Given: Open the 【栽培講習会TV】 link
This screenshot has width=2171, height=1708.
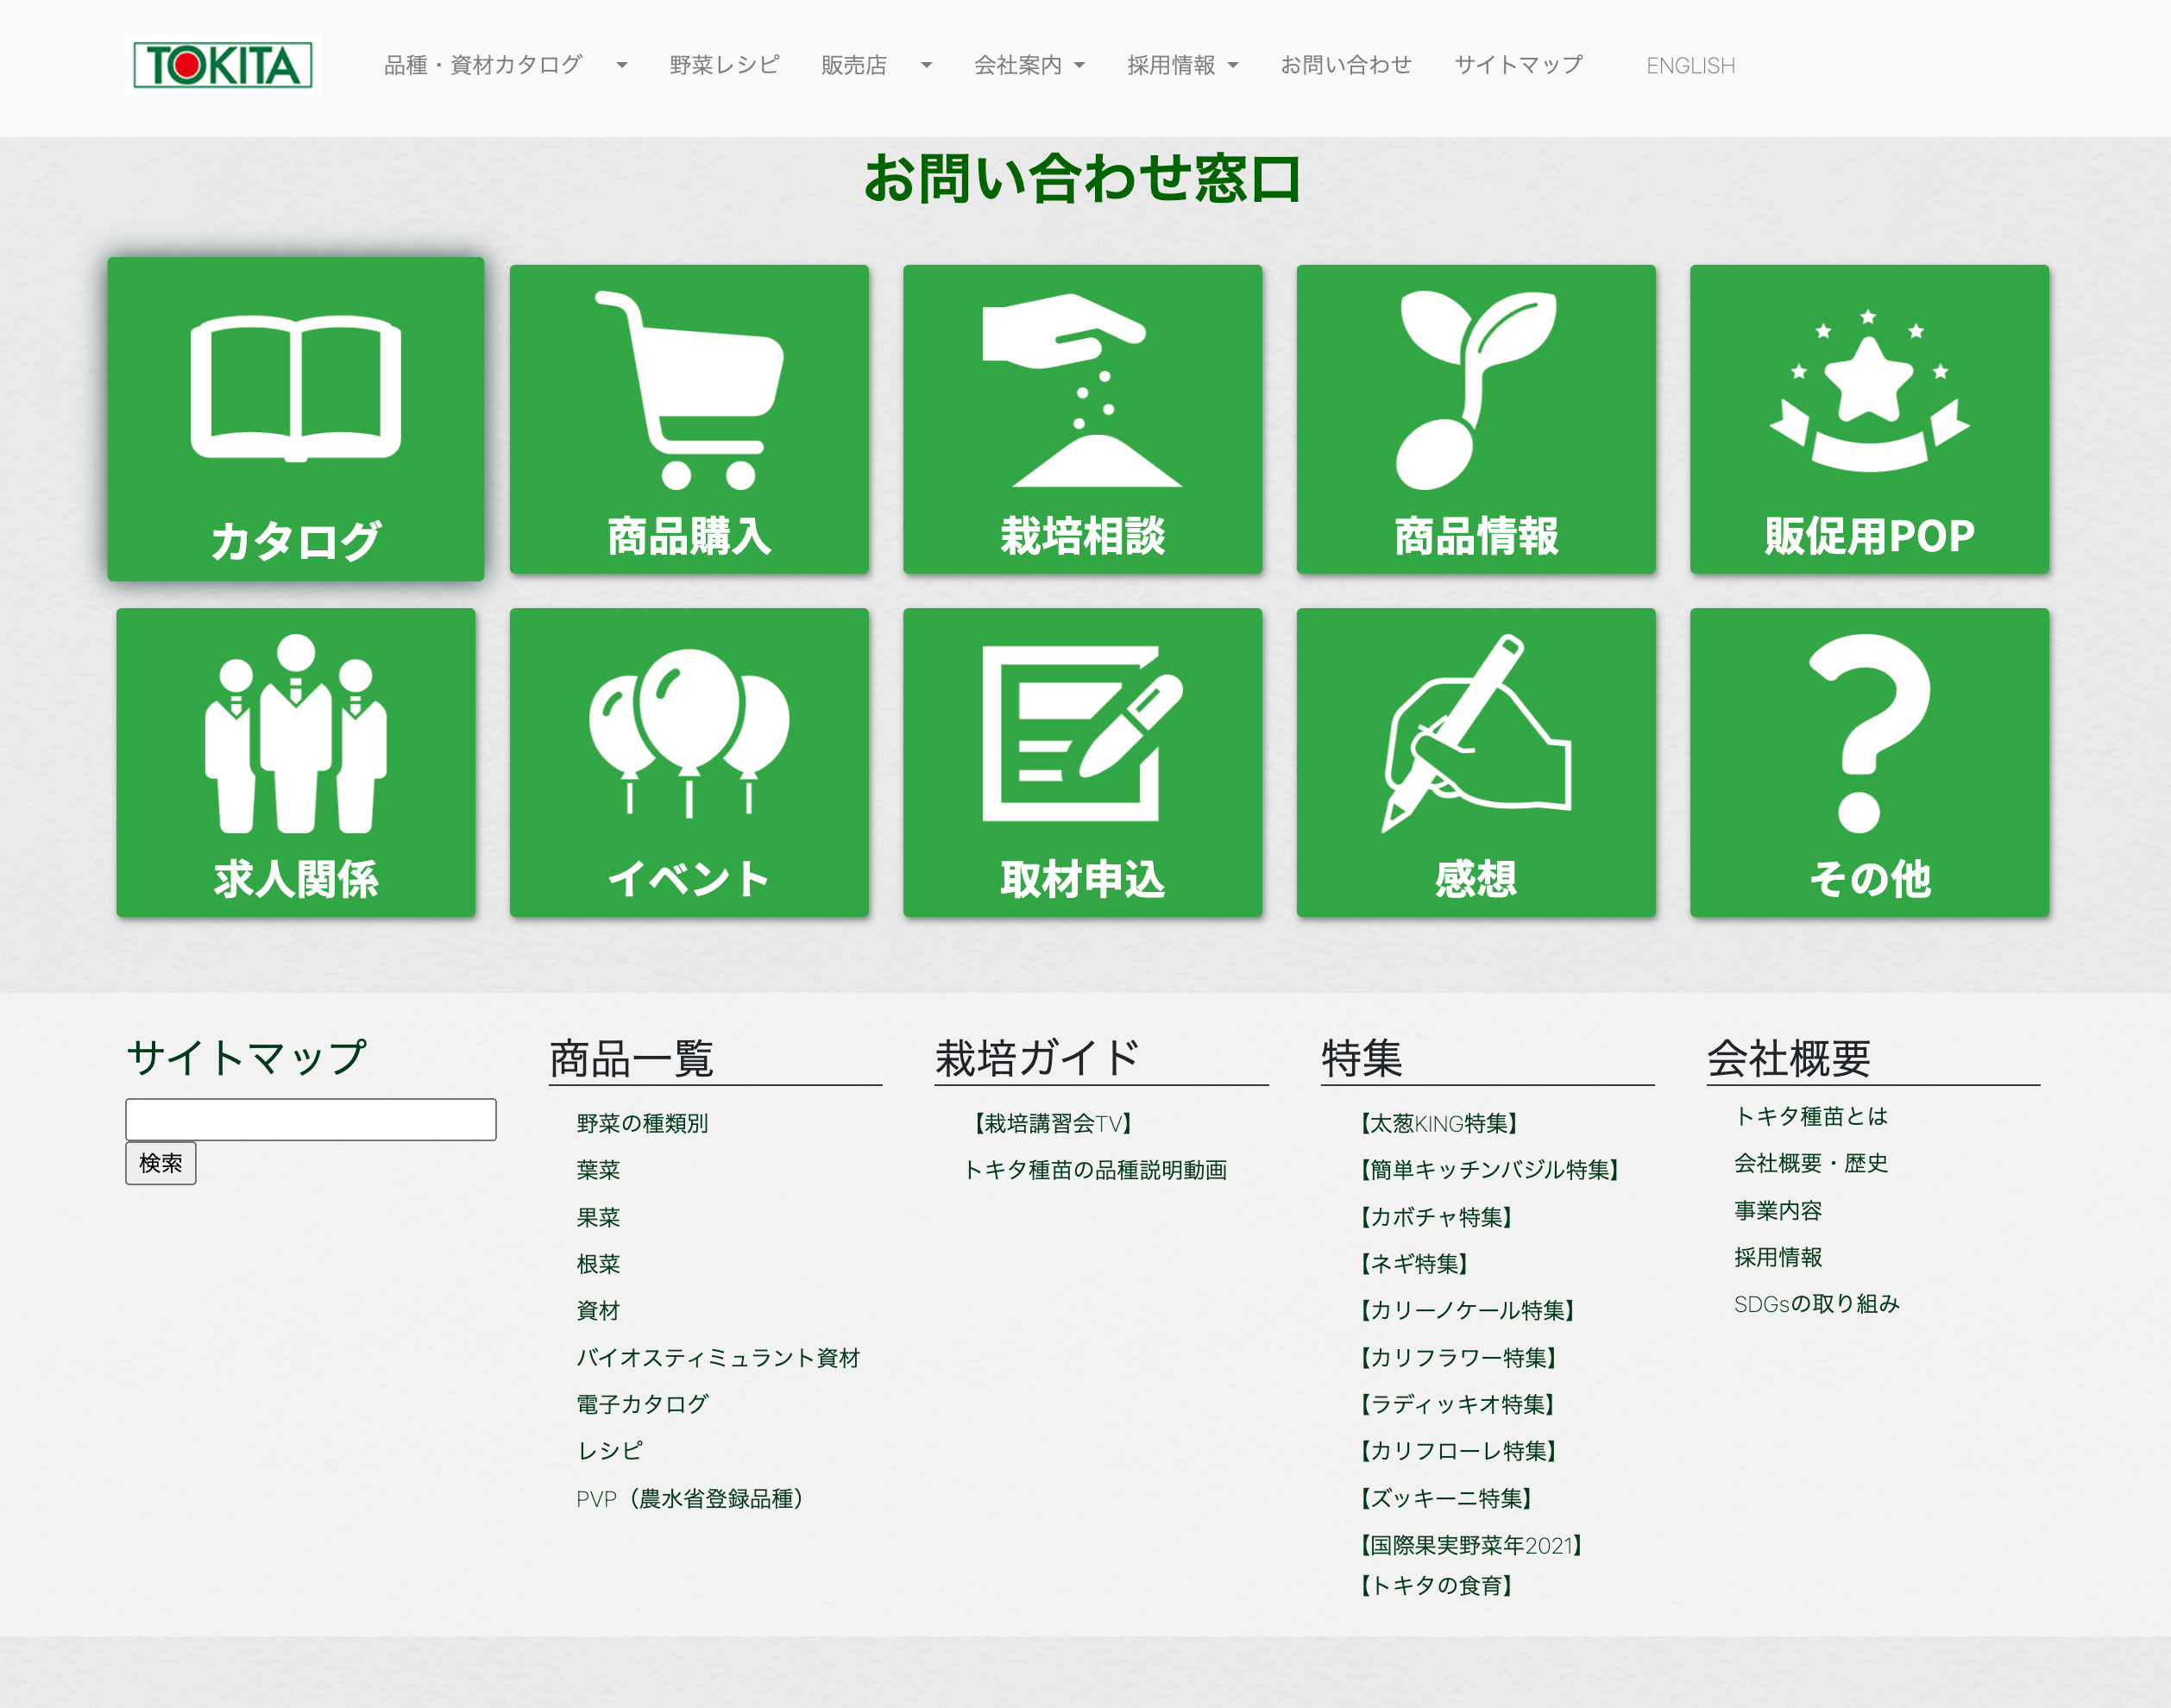Looking at the screenshot, I should click(1052, 1123).
